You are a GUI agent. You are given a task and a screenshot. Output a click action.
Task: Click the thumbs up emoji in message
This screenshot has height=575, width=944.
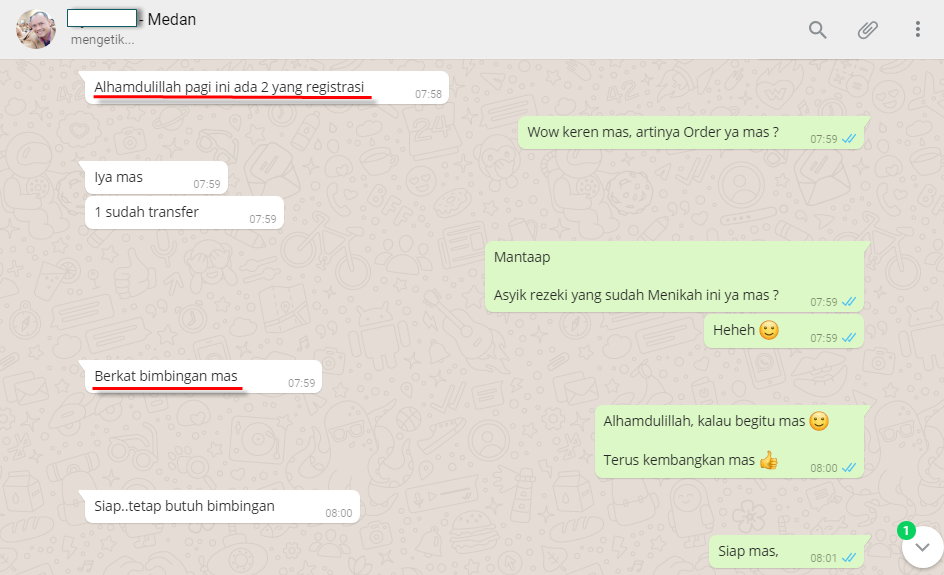coord(768,460)
